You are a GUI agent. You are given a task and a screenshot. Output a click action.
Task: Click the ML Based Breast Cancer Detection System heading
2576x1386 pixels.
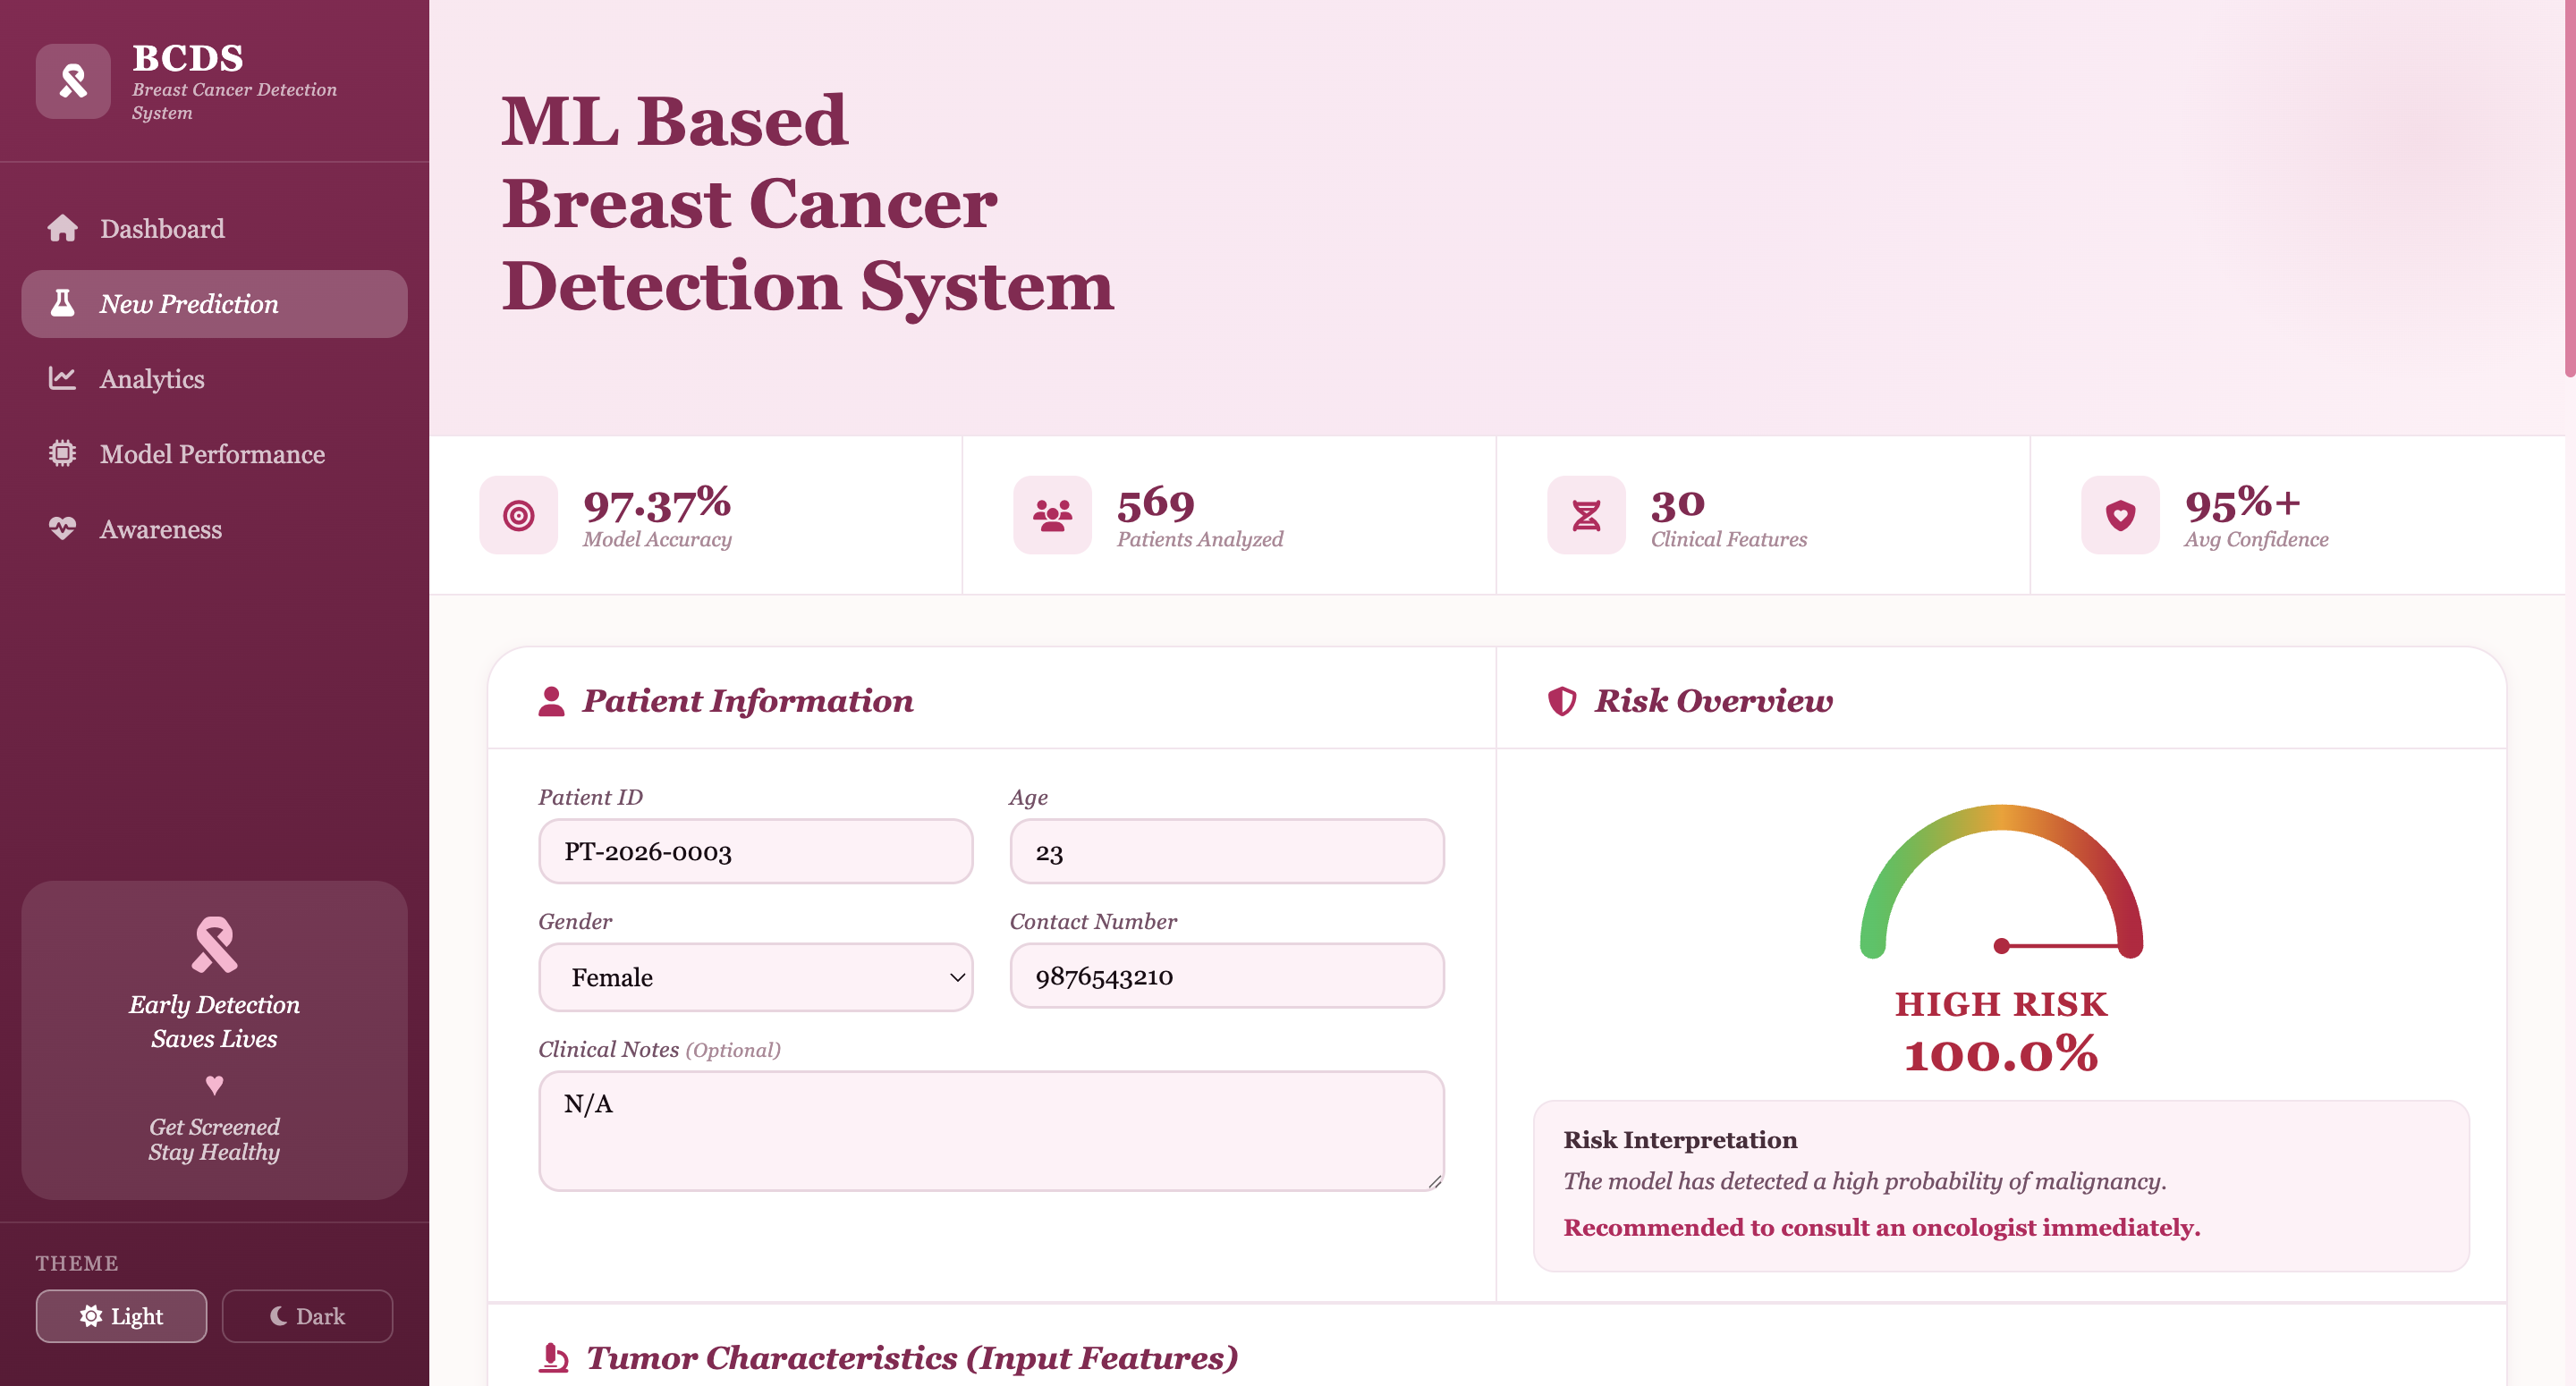pyautogui.click(x=807, y=203)
